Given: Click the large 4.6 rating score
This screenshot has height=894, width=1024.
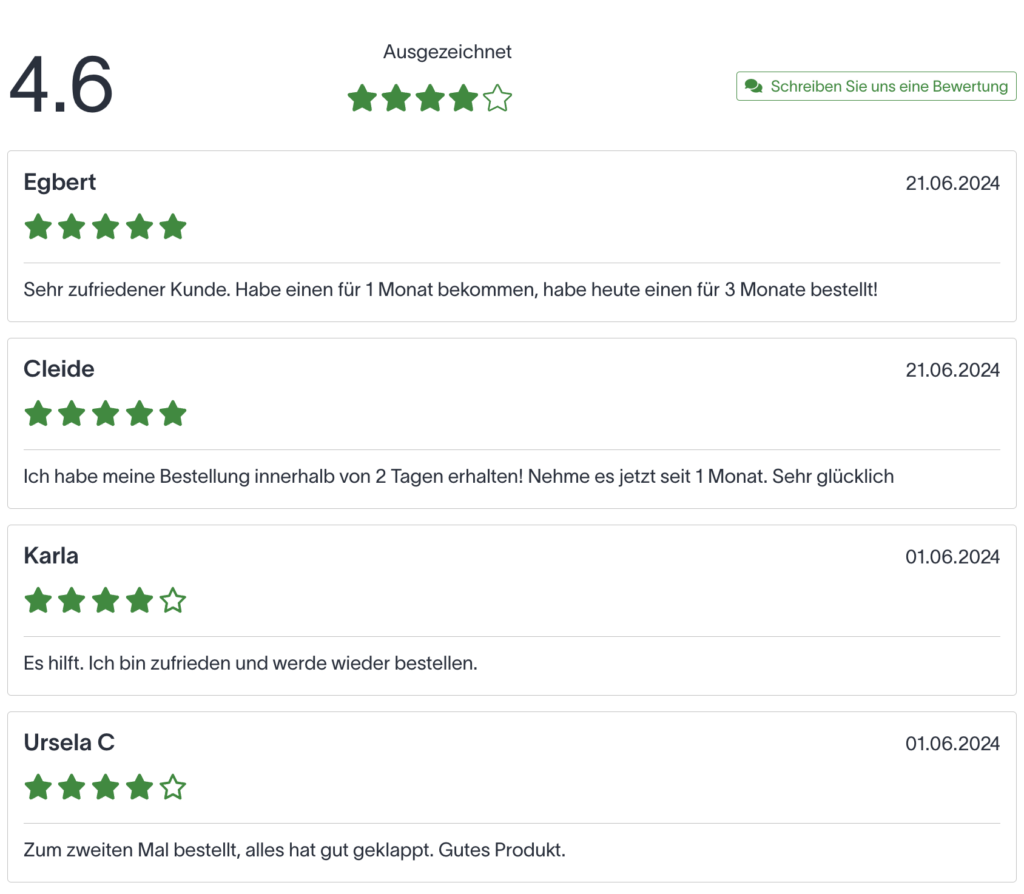Looking at the screenshot, I should 61,86.
